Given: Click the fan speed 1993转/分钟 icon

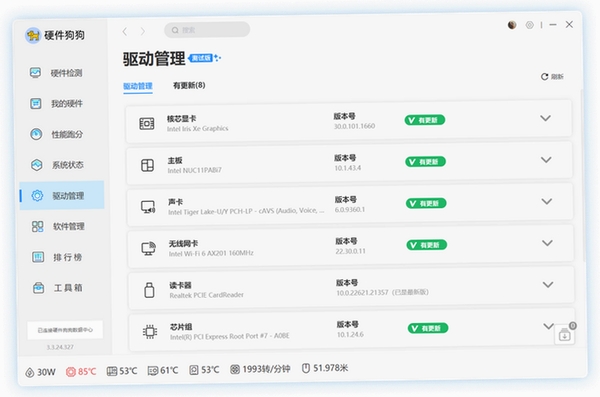Looking at the screenshot, I should click(x=235, y=369).
